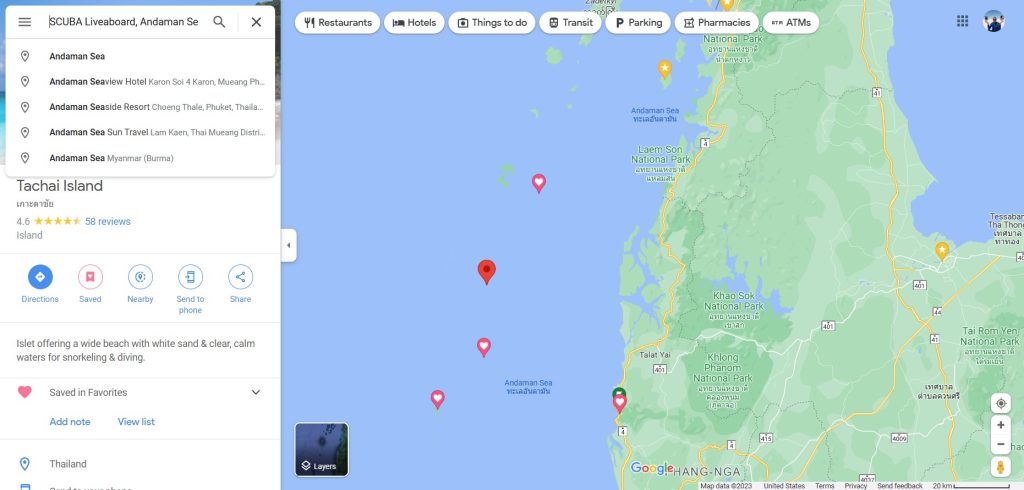Select the Hotels filter chip
Screen dimensions: 1024x490
414,23
